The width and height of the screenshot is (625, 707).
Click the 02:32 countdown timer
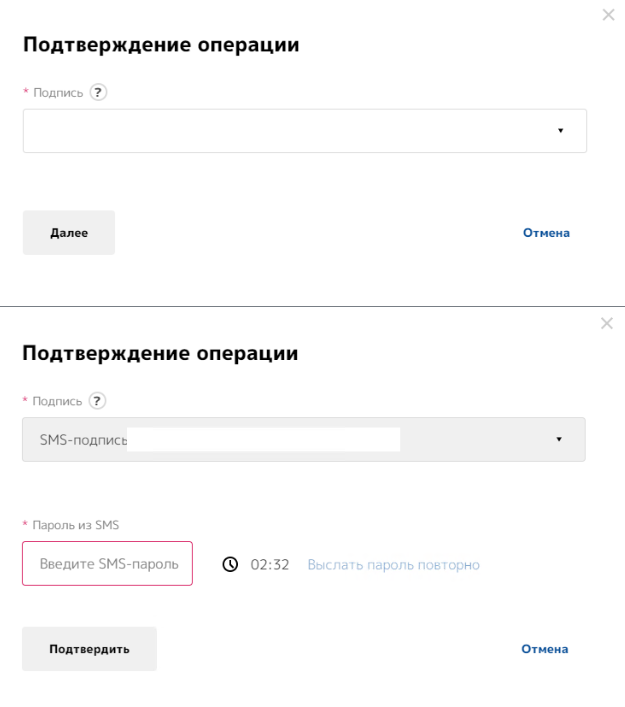click(270, 565)
